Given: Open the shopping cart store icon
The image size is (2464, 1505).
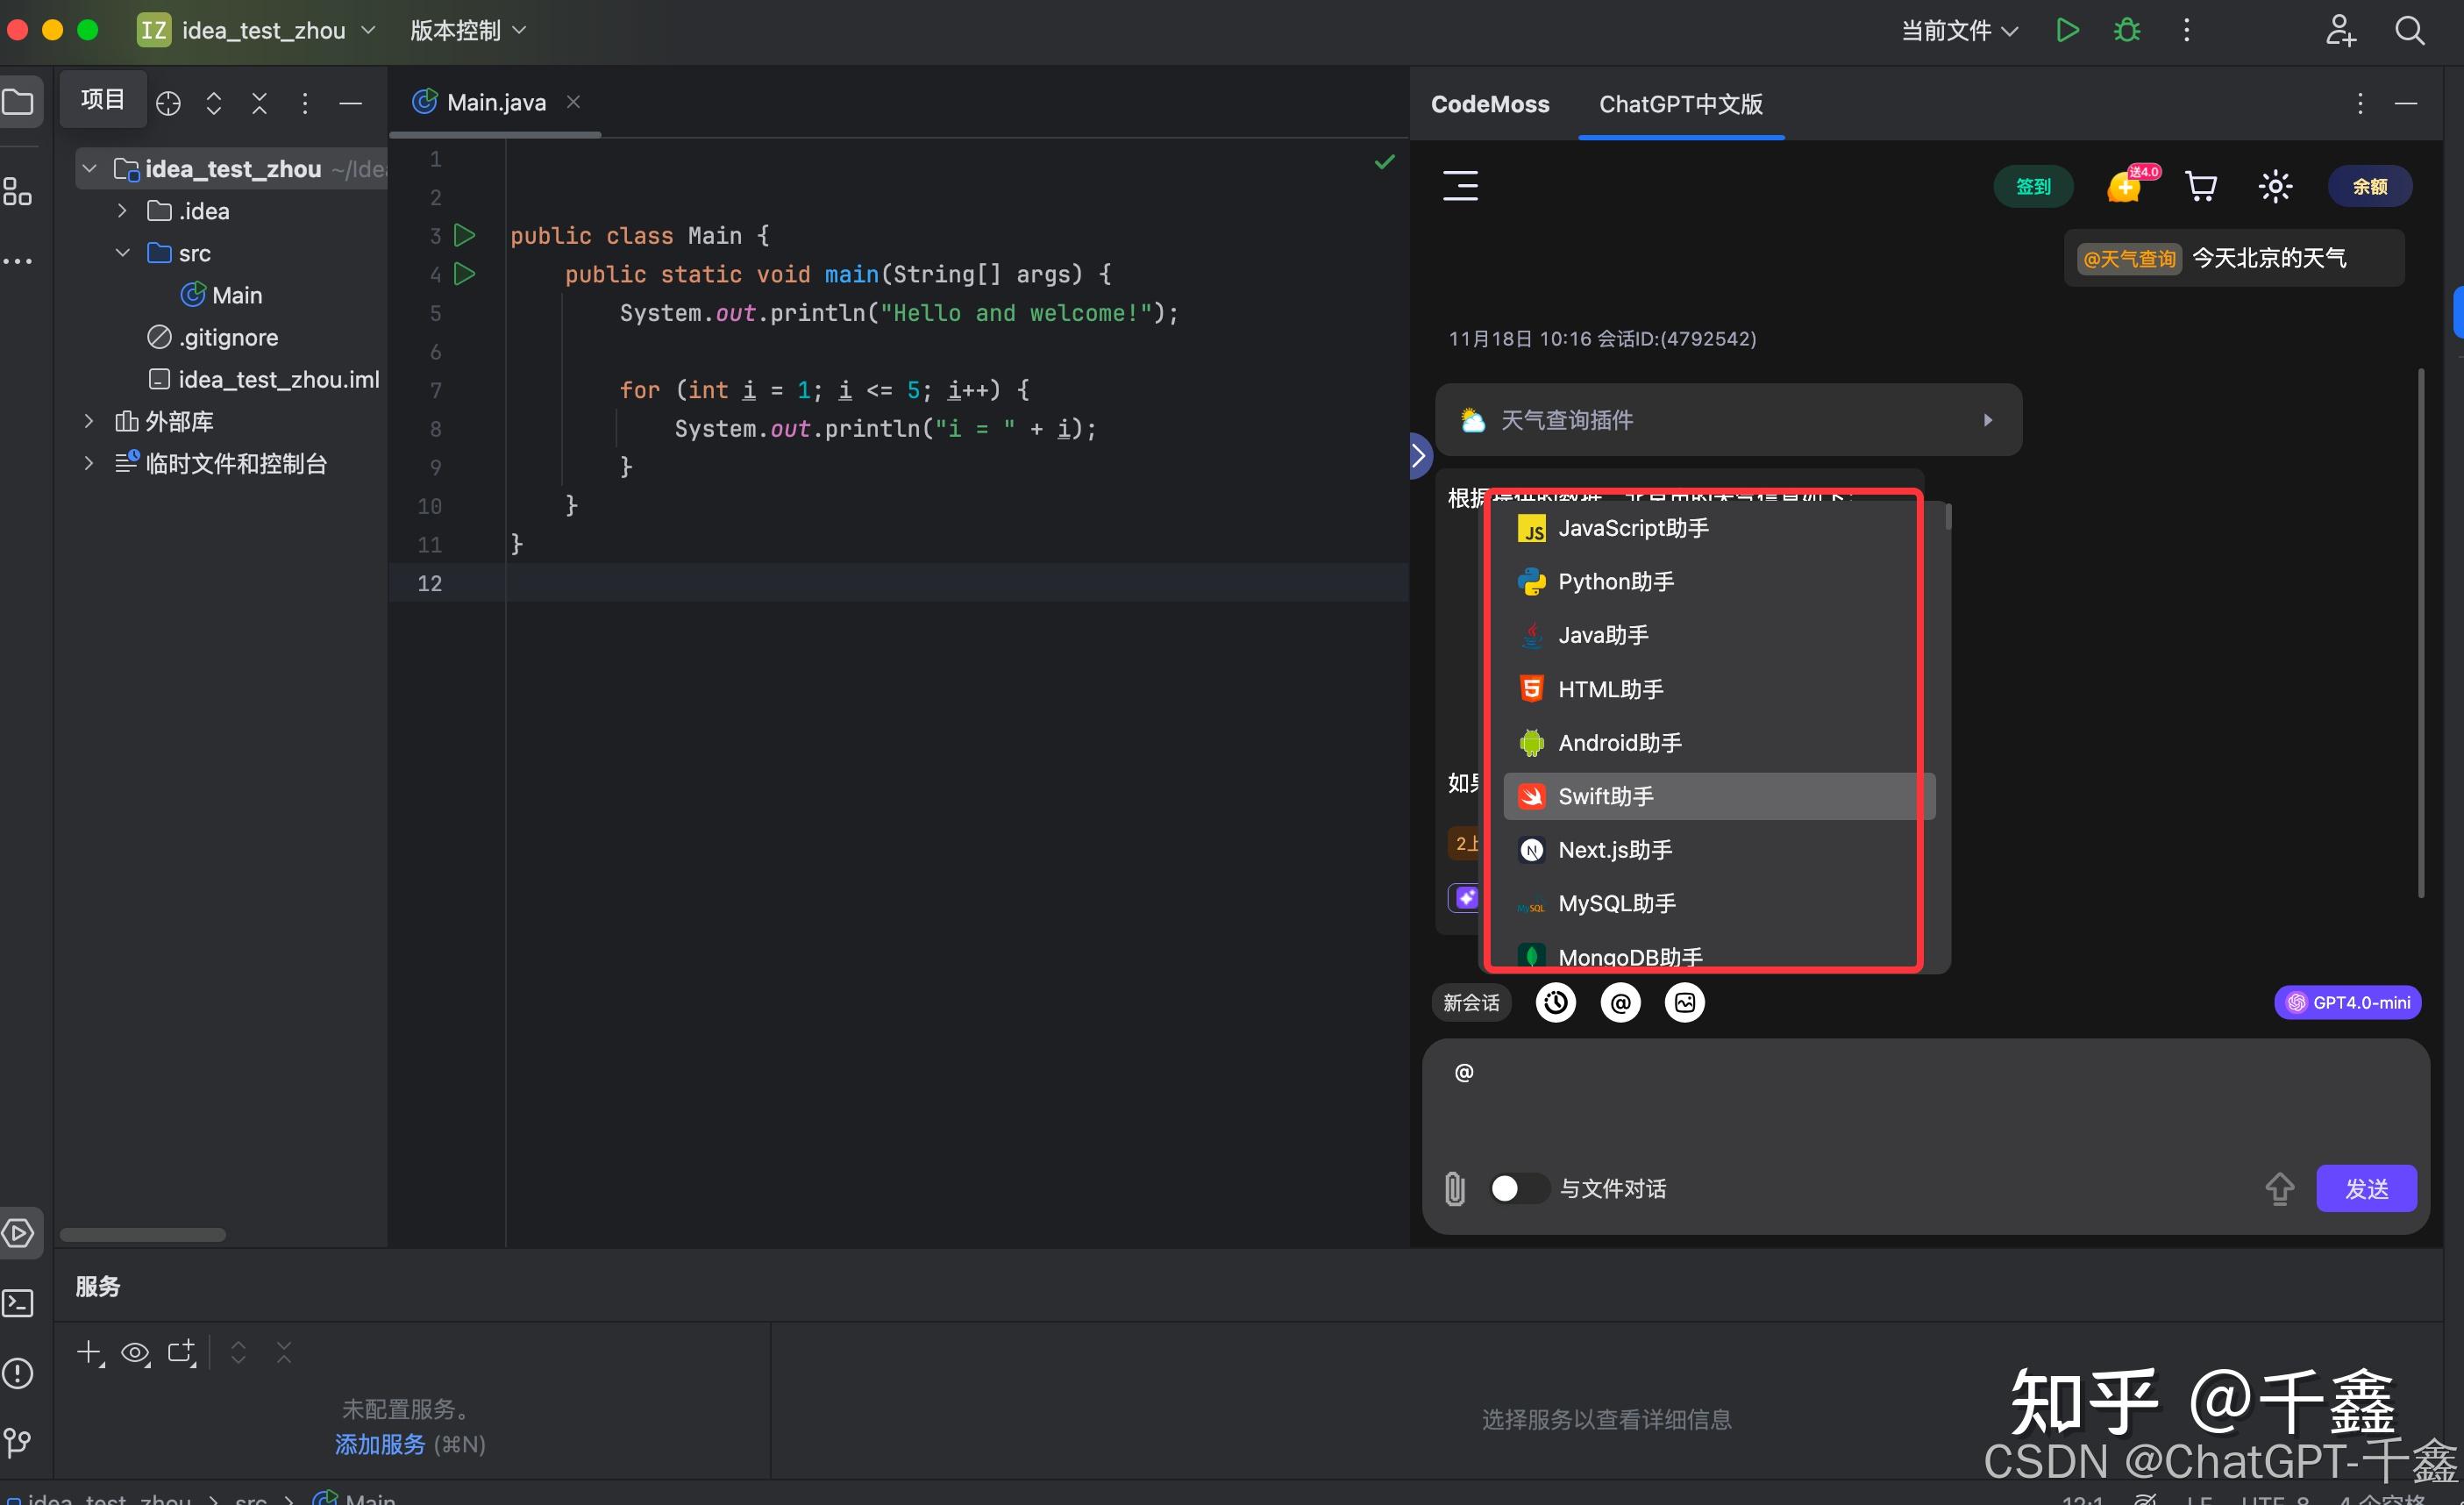Looking at the screenshot, I should (x=2202, y=186).
